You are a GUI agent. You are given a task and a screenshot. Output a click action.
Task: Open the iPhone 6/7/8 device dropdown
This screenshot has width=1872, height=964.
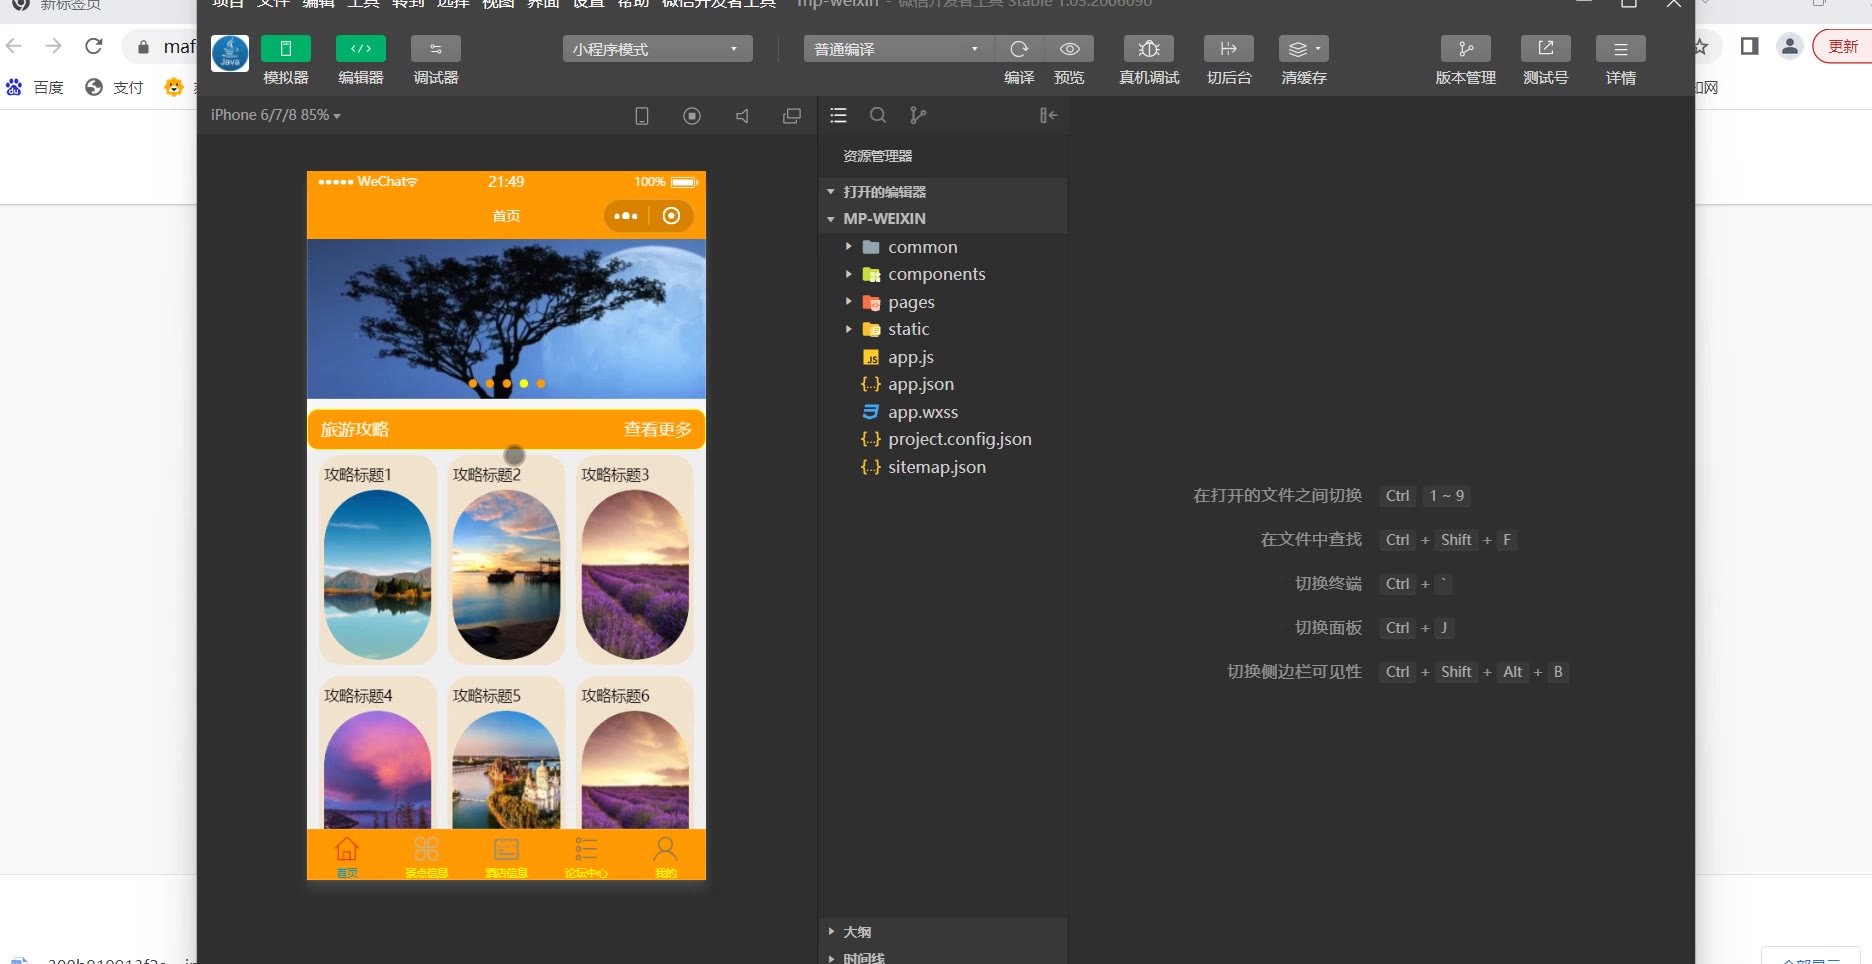click(275, 115)
